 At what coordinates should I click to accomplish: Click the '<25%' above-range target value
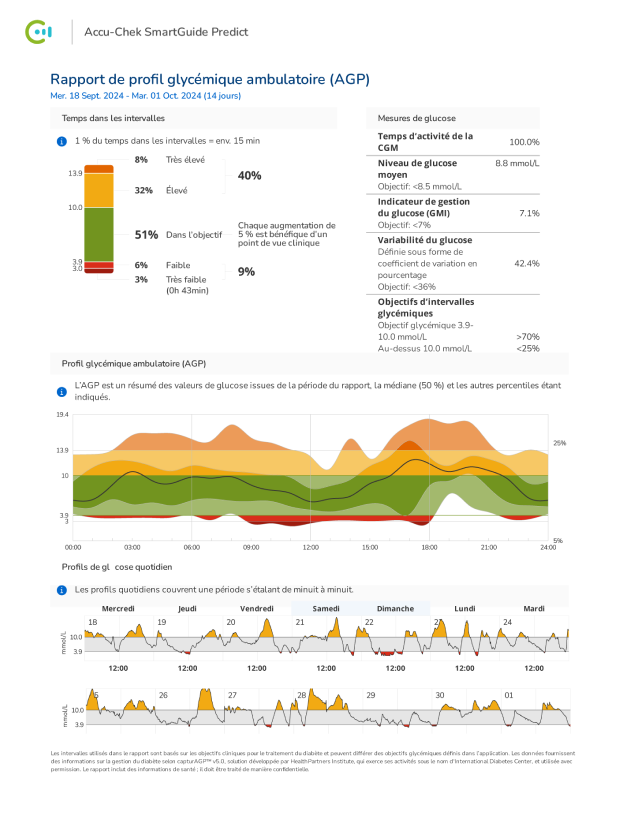click(x=528, y=348)
